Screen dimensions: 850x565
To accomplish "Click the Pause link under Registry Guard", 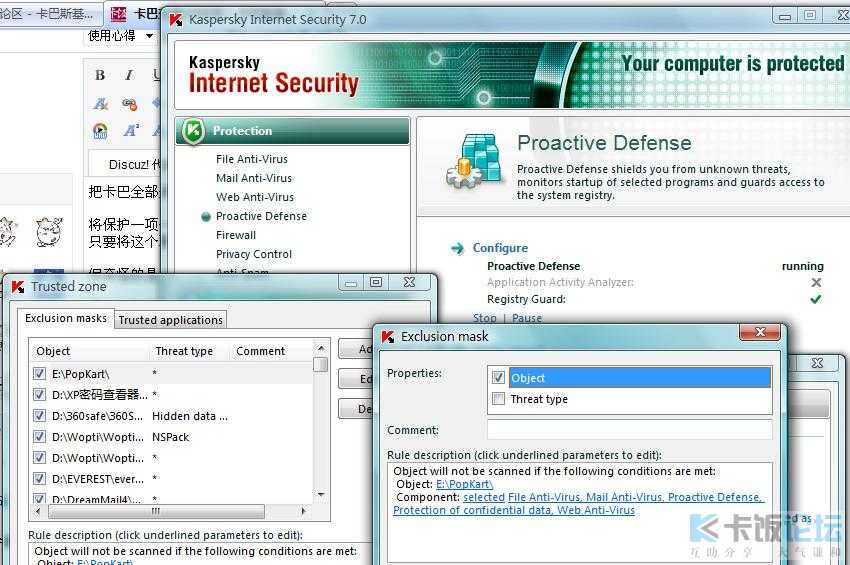I will coord(526,318).
